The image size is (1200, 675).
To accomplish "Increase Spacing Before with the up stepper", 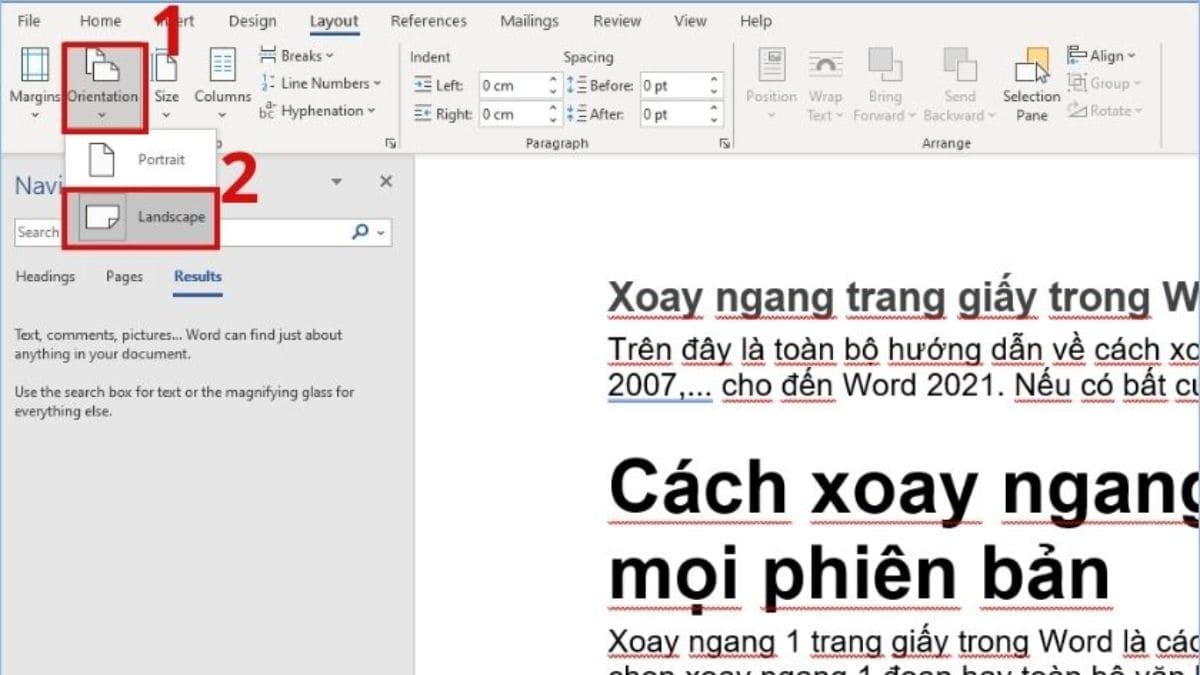I will tap(712, 80).
